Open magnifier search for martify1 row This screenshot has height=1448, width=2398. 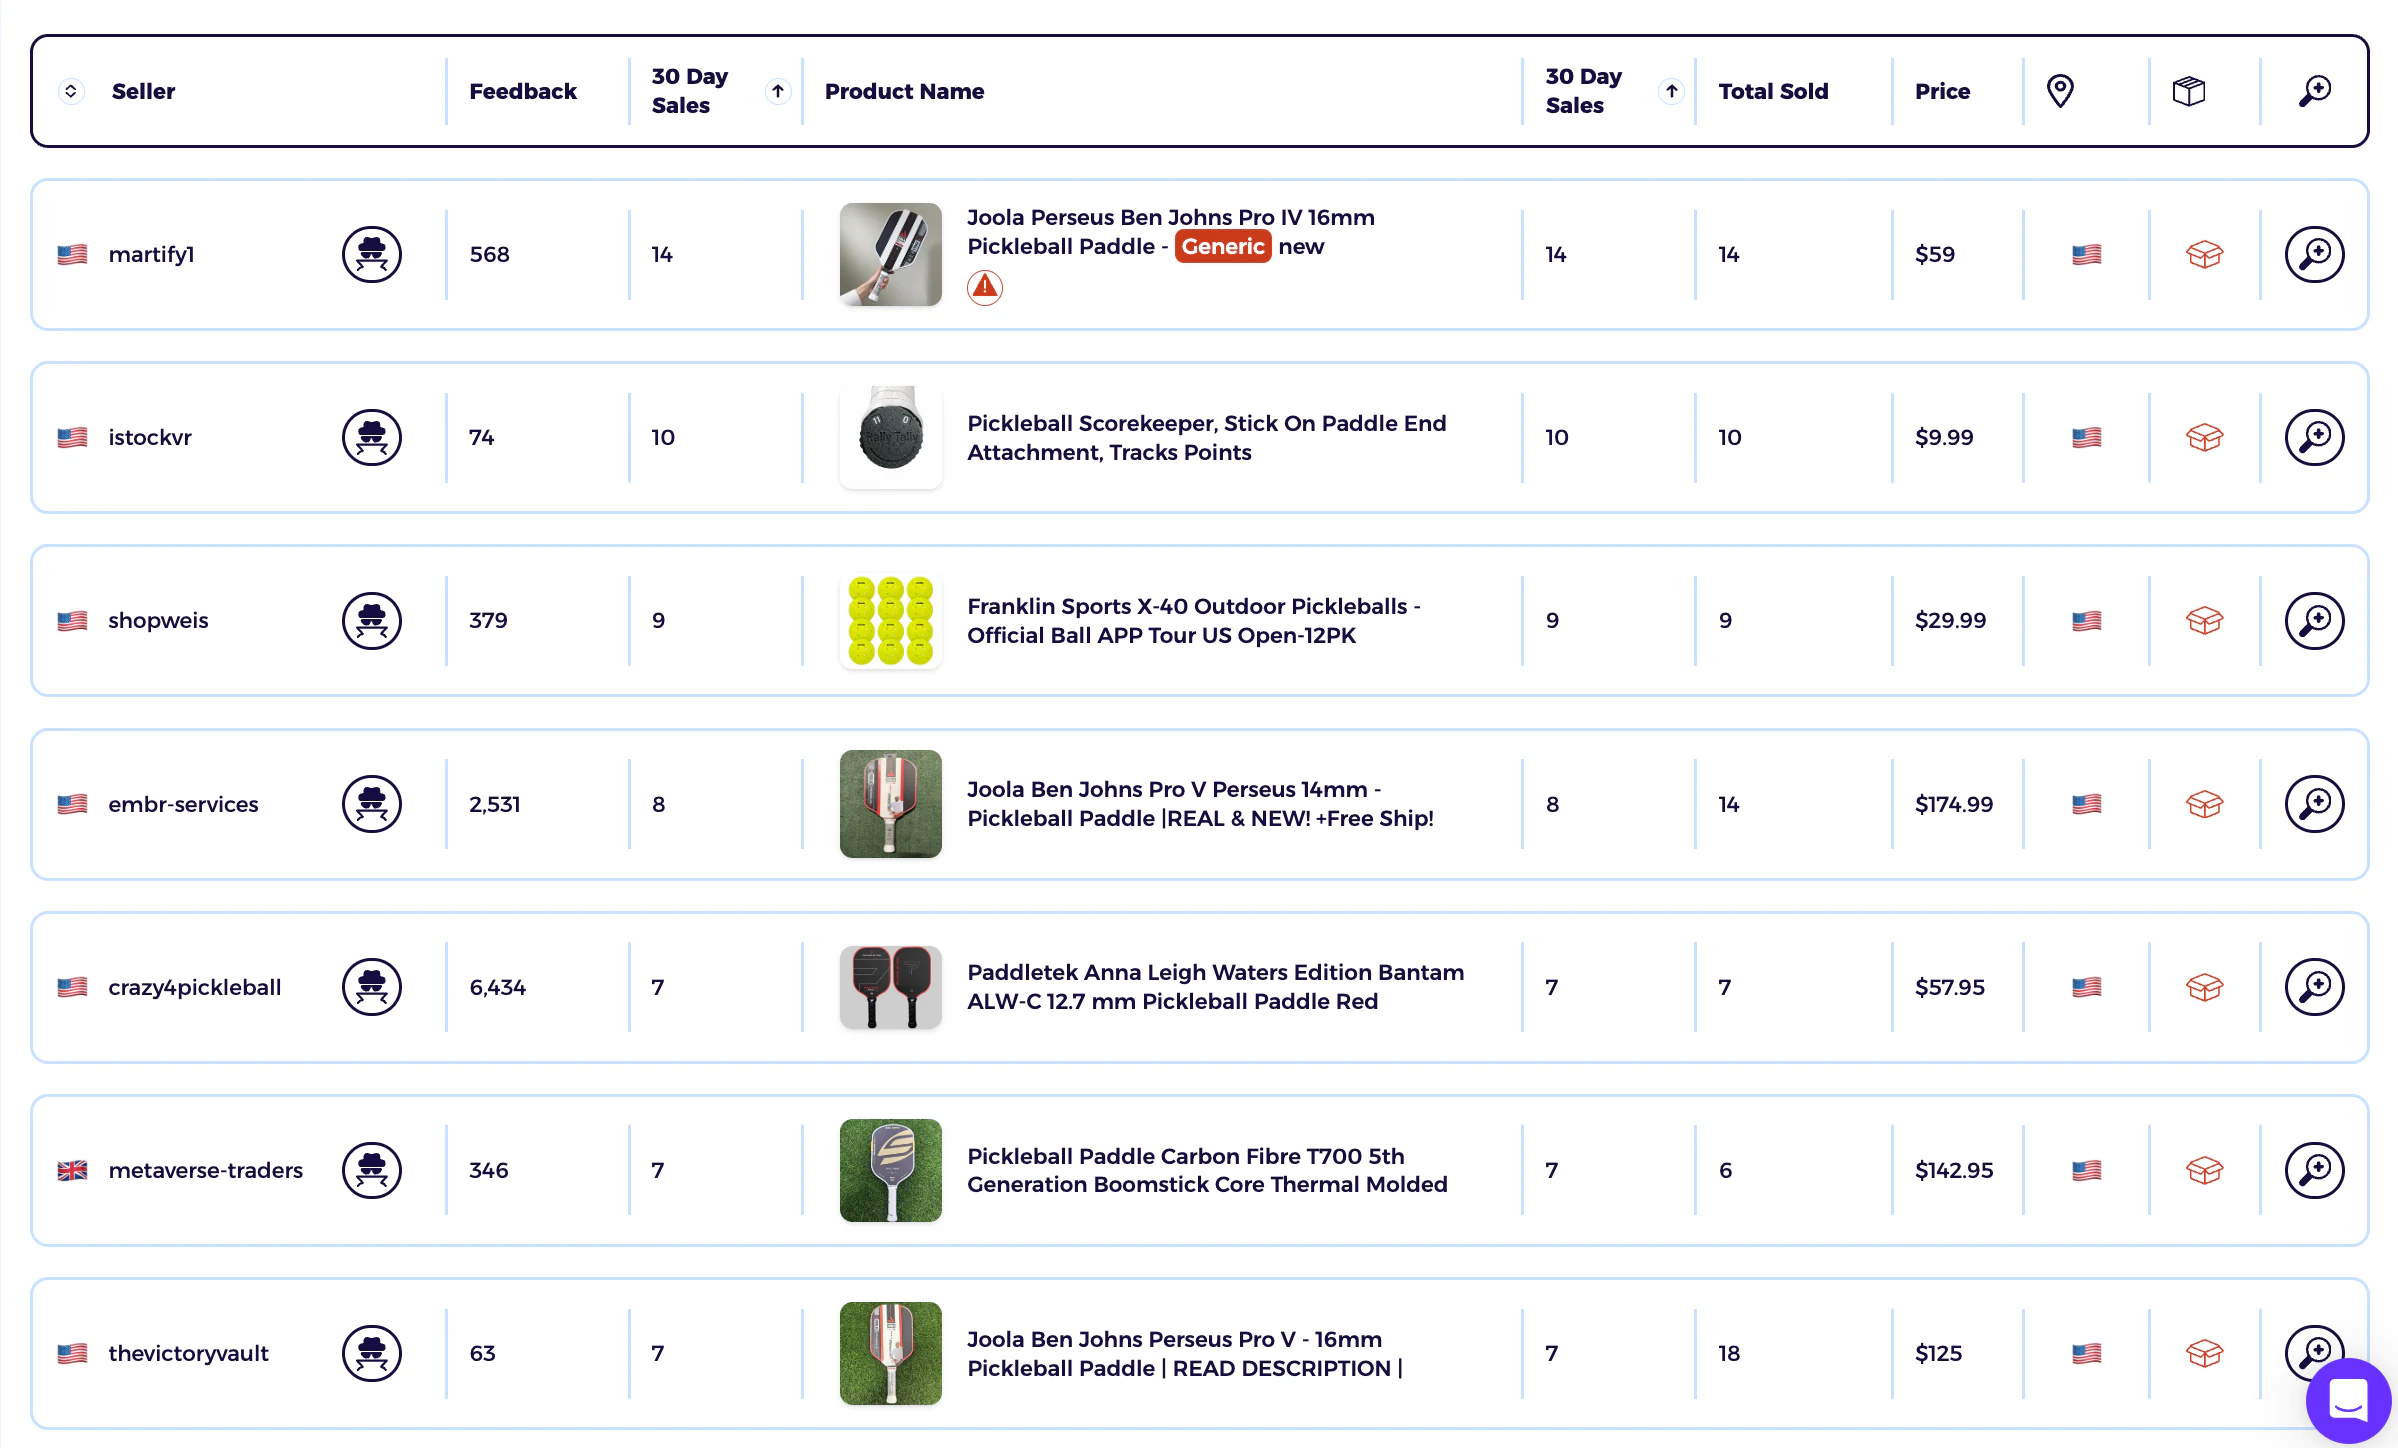[2314, 254]
